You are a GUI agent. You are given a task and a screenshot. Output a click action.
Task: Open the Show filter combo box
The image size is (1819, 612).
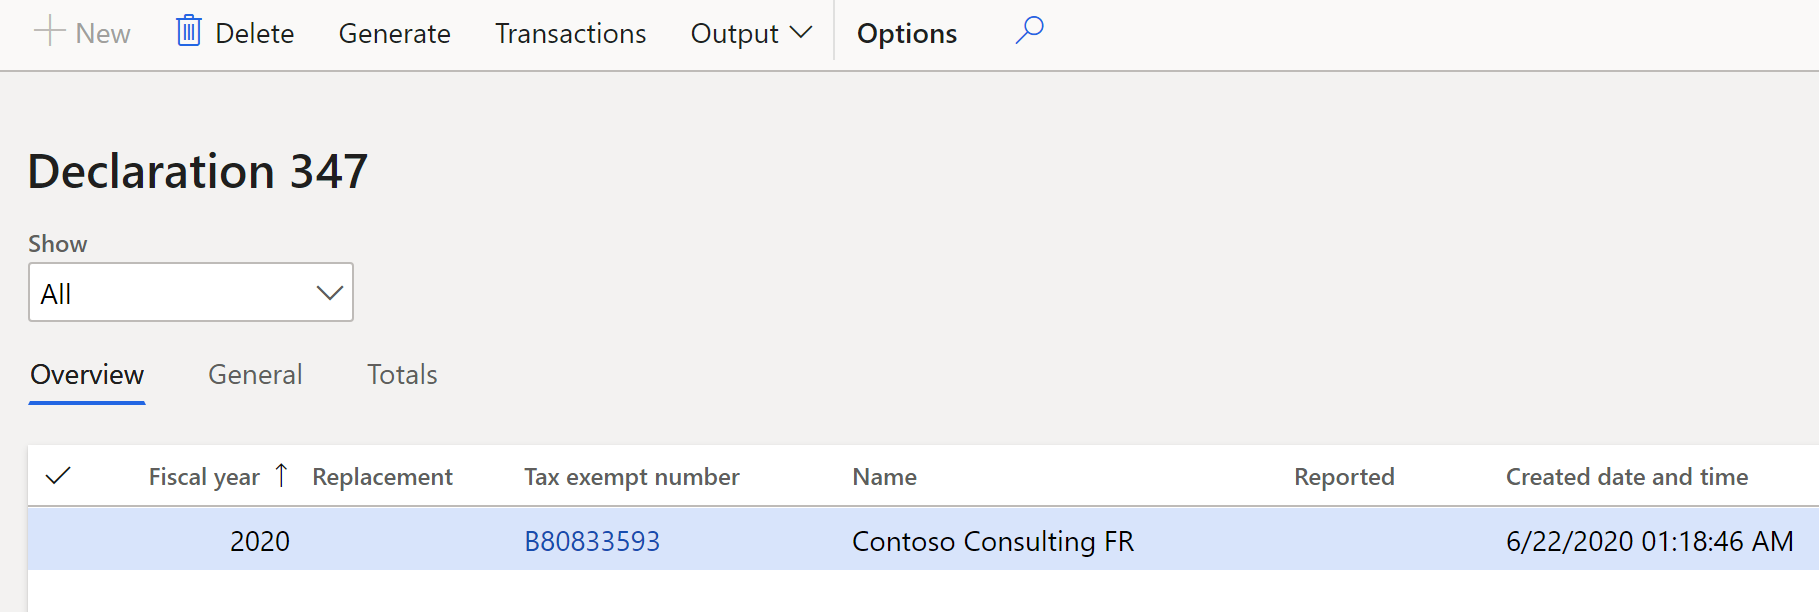(191, 292)
